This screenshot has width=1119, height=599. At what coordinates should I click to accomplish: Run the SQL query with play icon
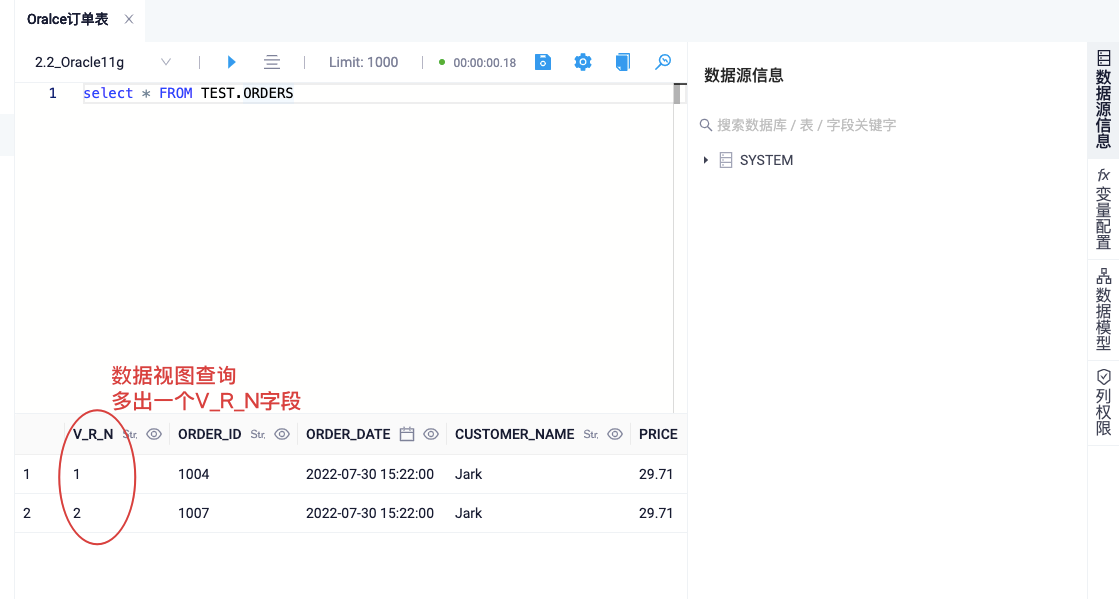231,62
